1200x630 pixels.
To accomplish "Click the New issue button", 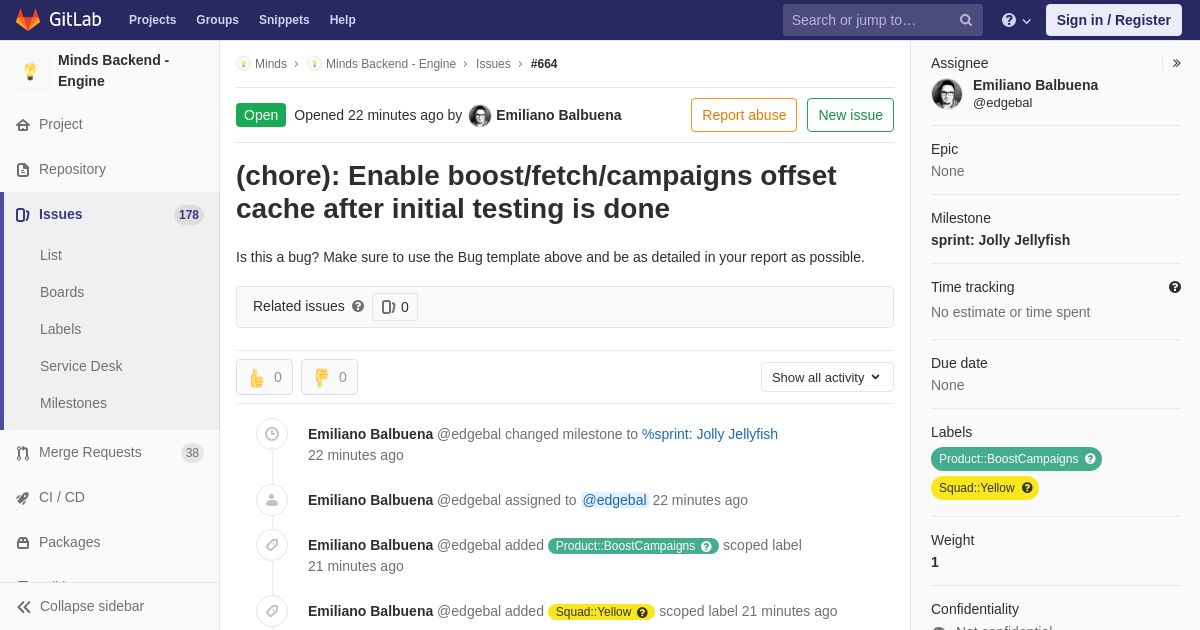I will 850,115.
